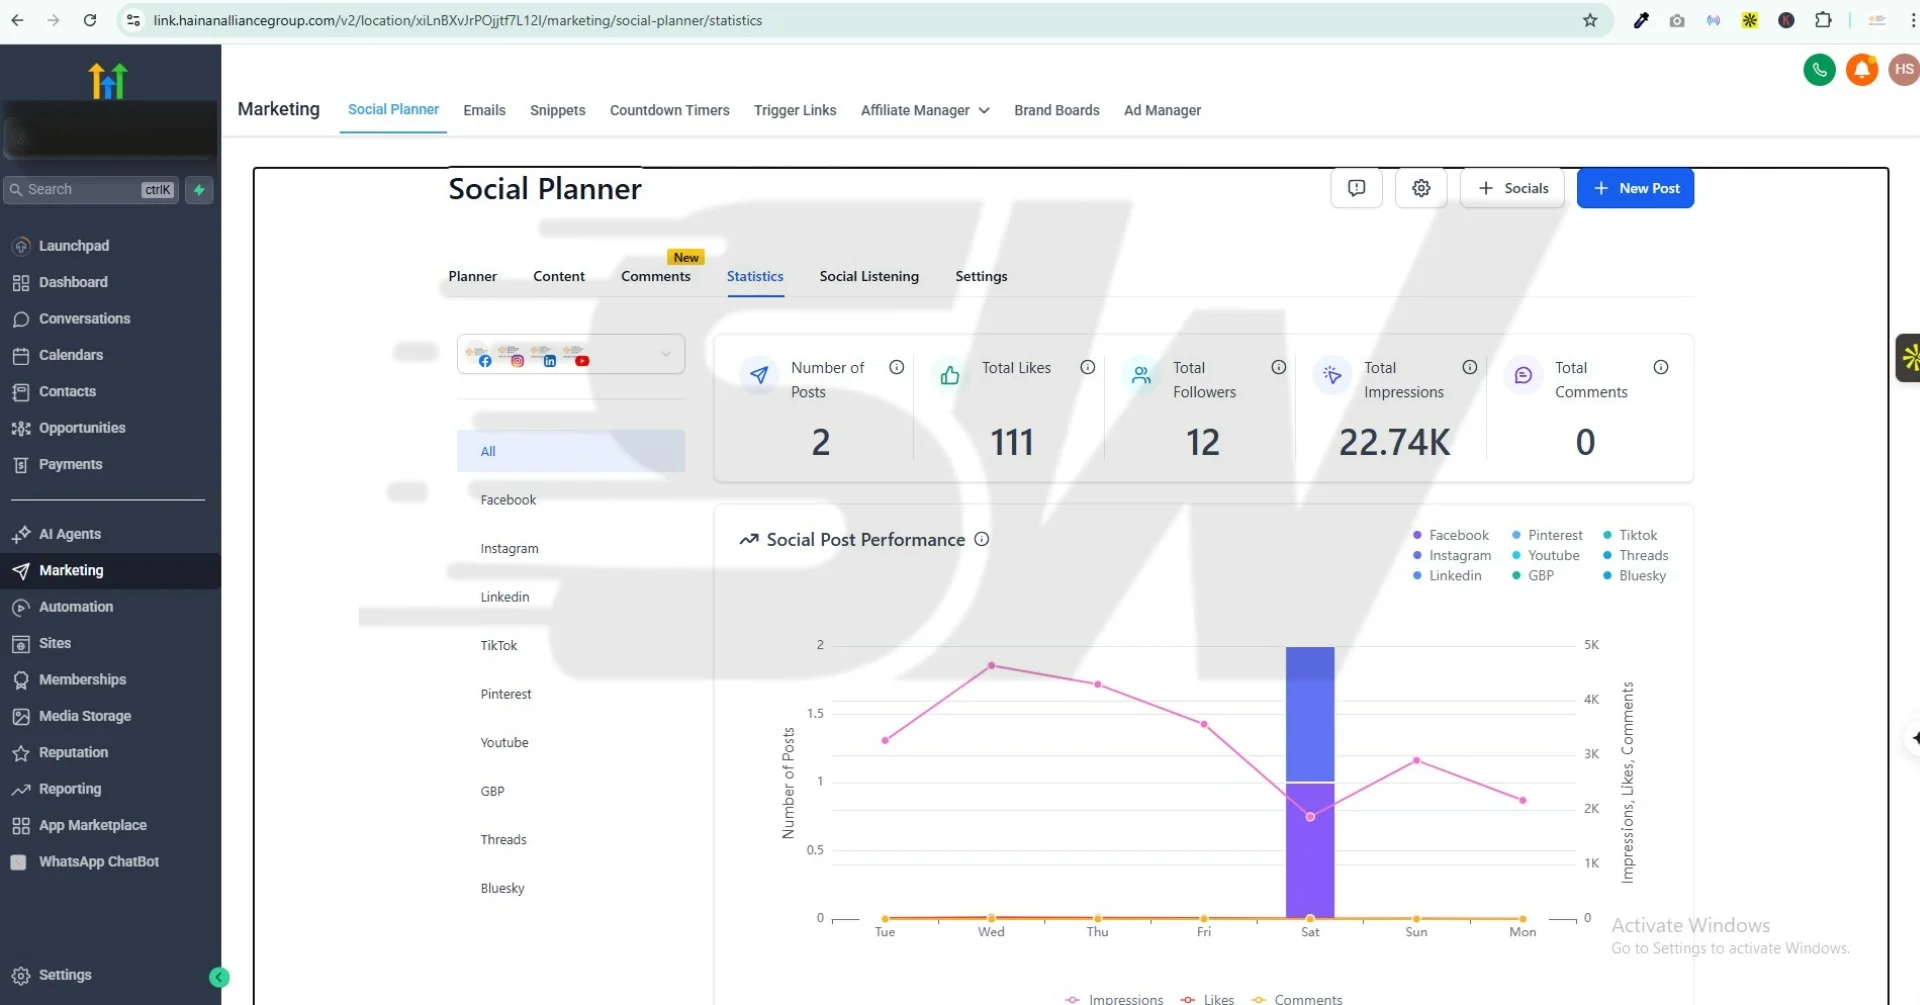The image size is (1920, 1005).
Task: Open the social accounts selector dropdown
Action: click(570, 355)
